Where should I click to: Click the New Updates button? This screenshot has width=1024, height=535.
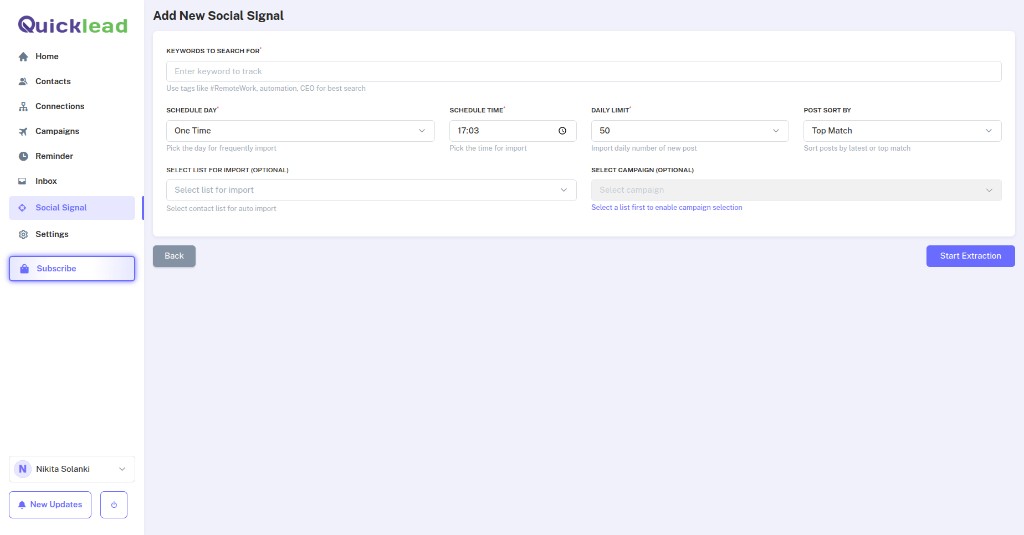click(x=50, y=505)
